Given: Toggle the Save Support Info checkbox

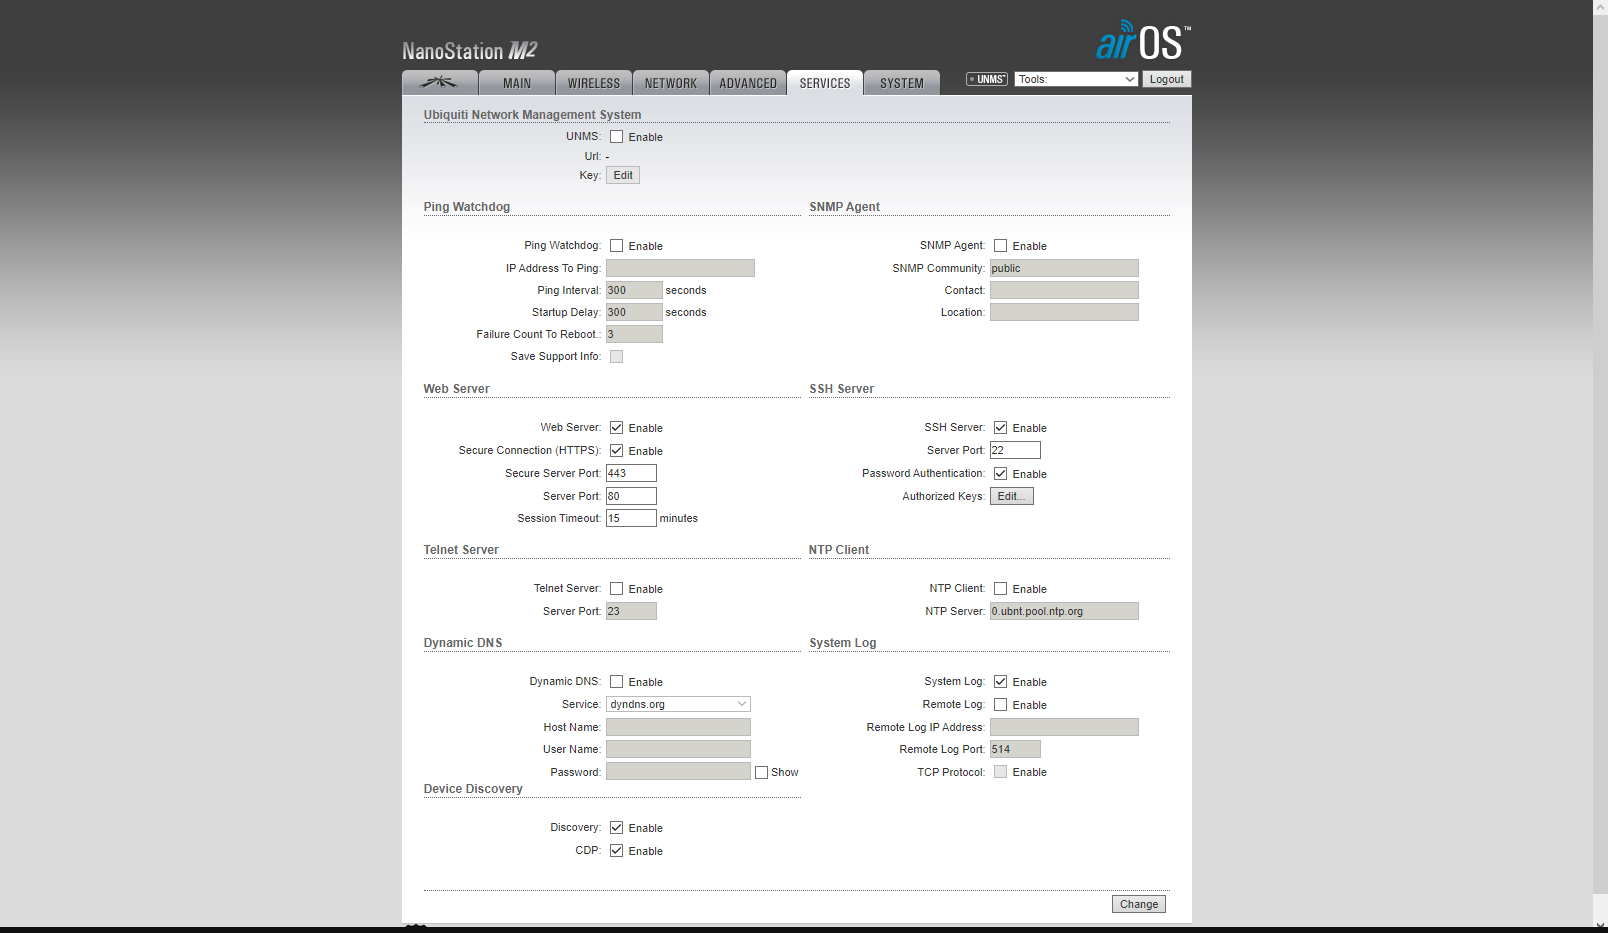Looking at the screenshot, I should (x=617, y=357).
